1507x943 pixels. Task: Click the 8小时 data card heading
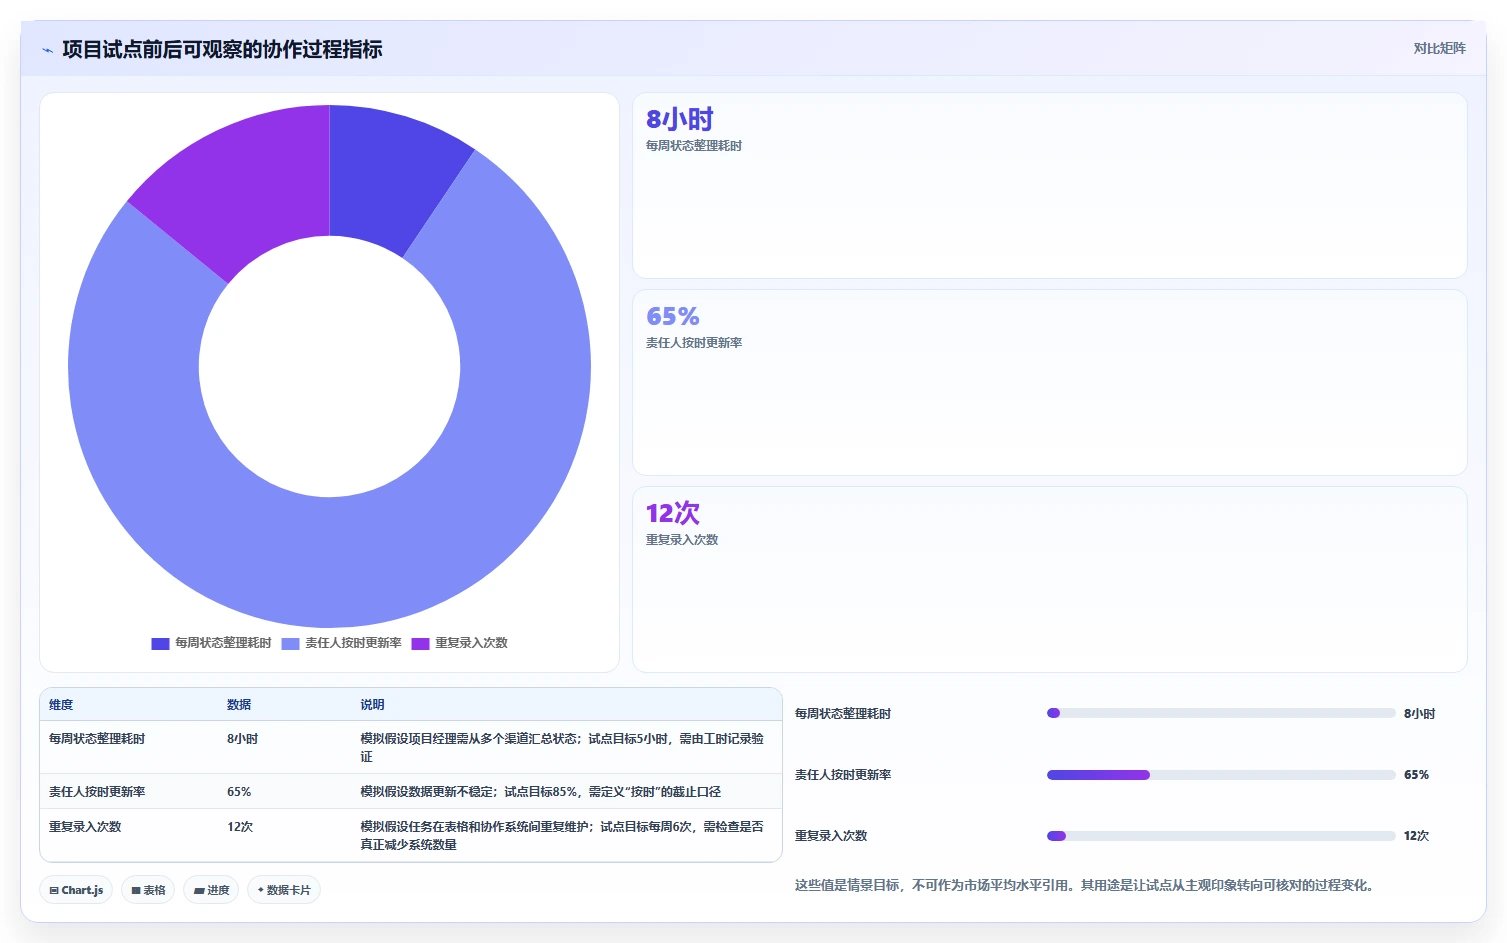click(680, 119)
